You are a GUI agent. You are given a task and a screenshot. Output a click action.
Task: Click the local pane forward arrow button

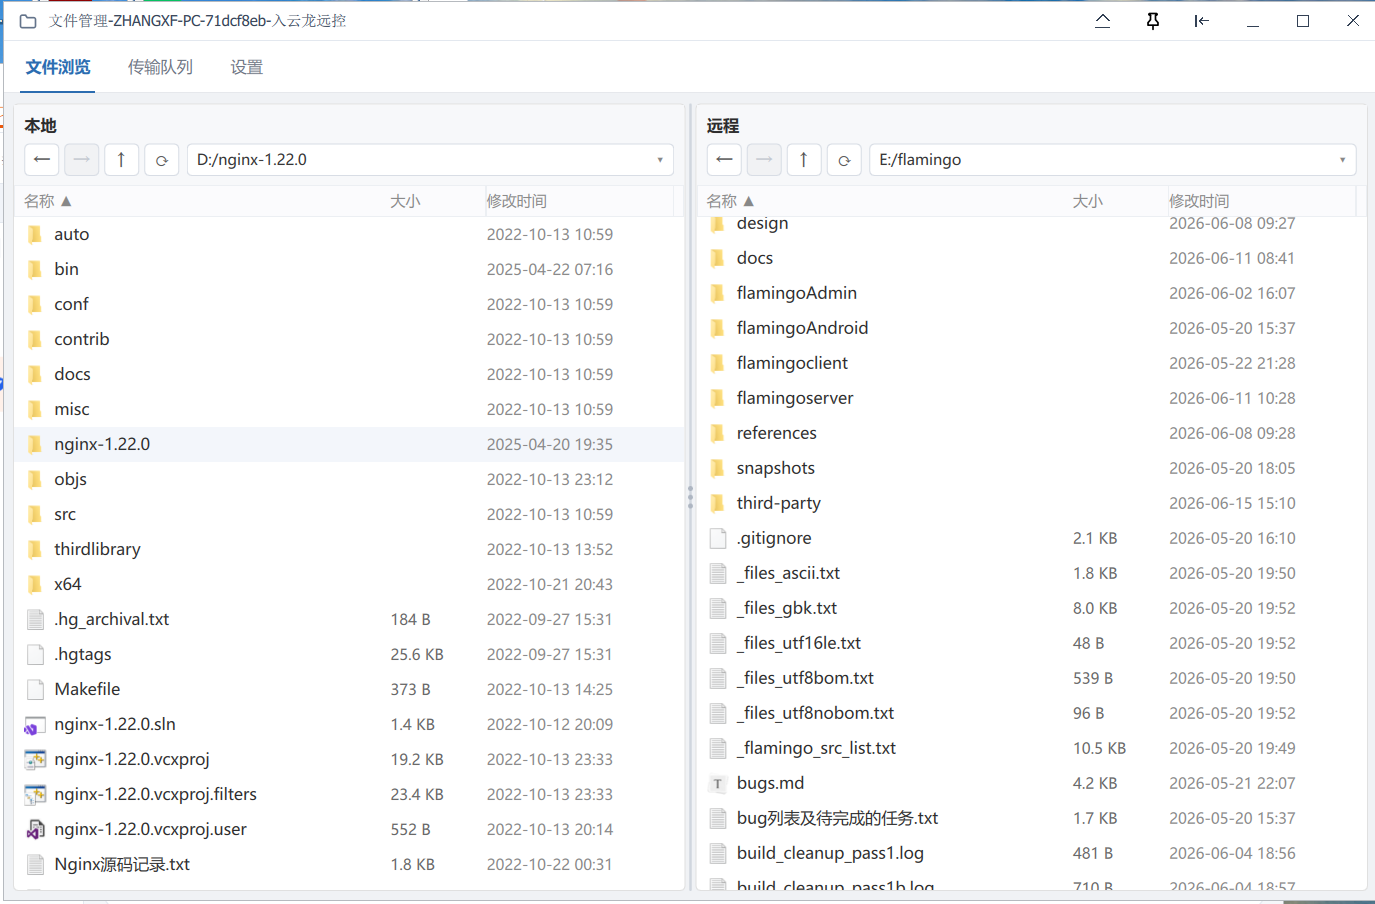(x=82, y=159)
